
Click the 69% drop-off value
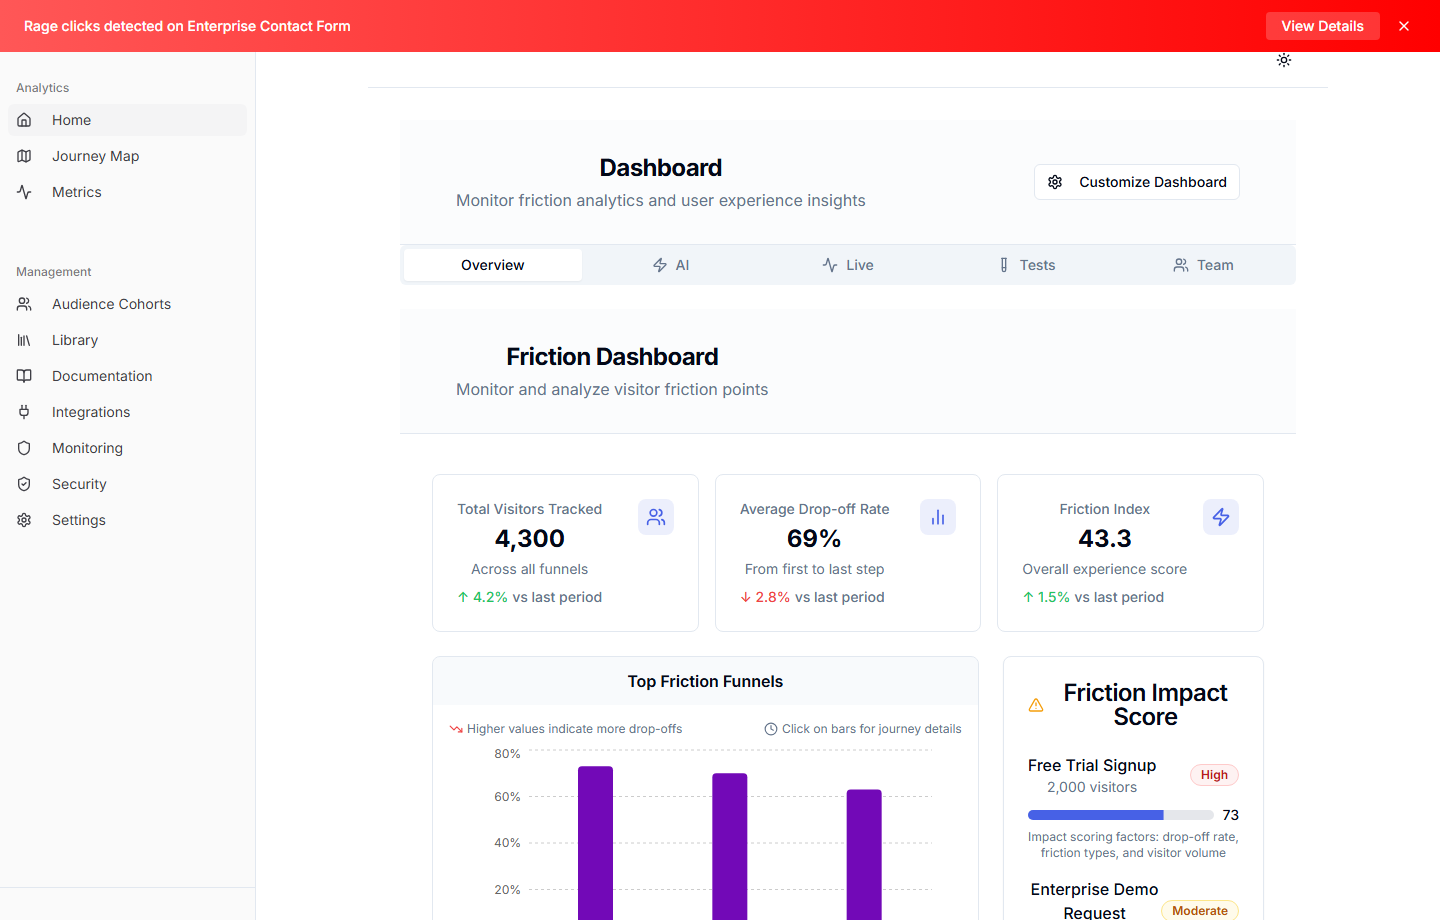[814, 538]
